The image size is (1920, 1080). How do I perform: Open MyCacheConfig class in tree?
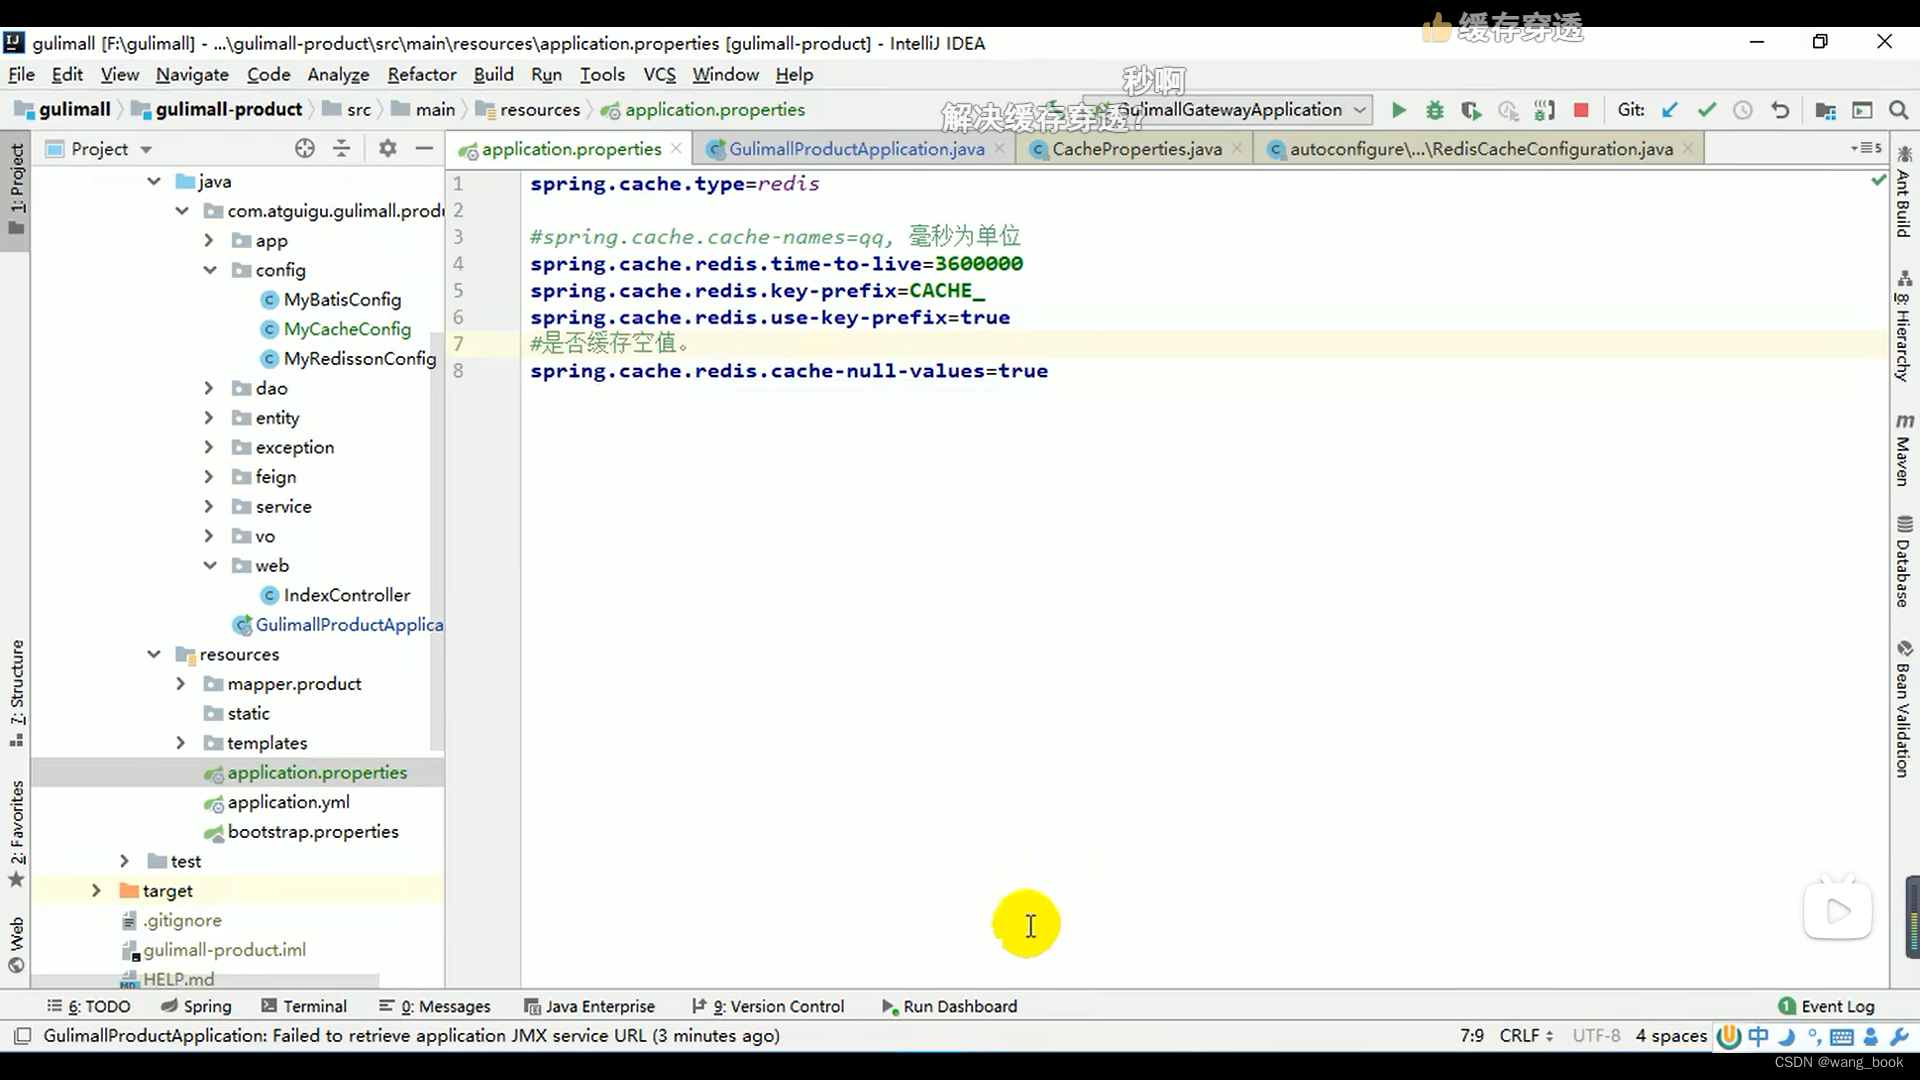coord(346,329)
